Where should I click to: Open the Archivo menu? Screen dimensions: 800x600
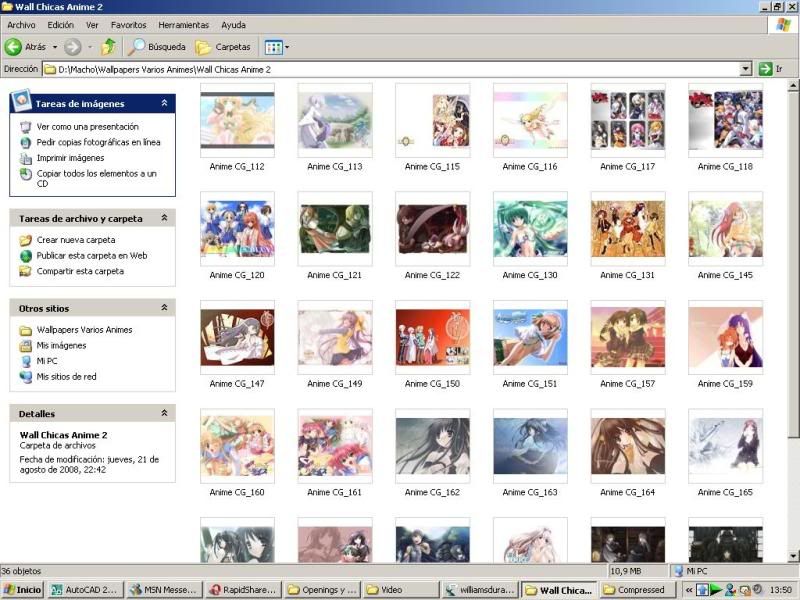pos(21,25)
